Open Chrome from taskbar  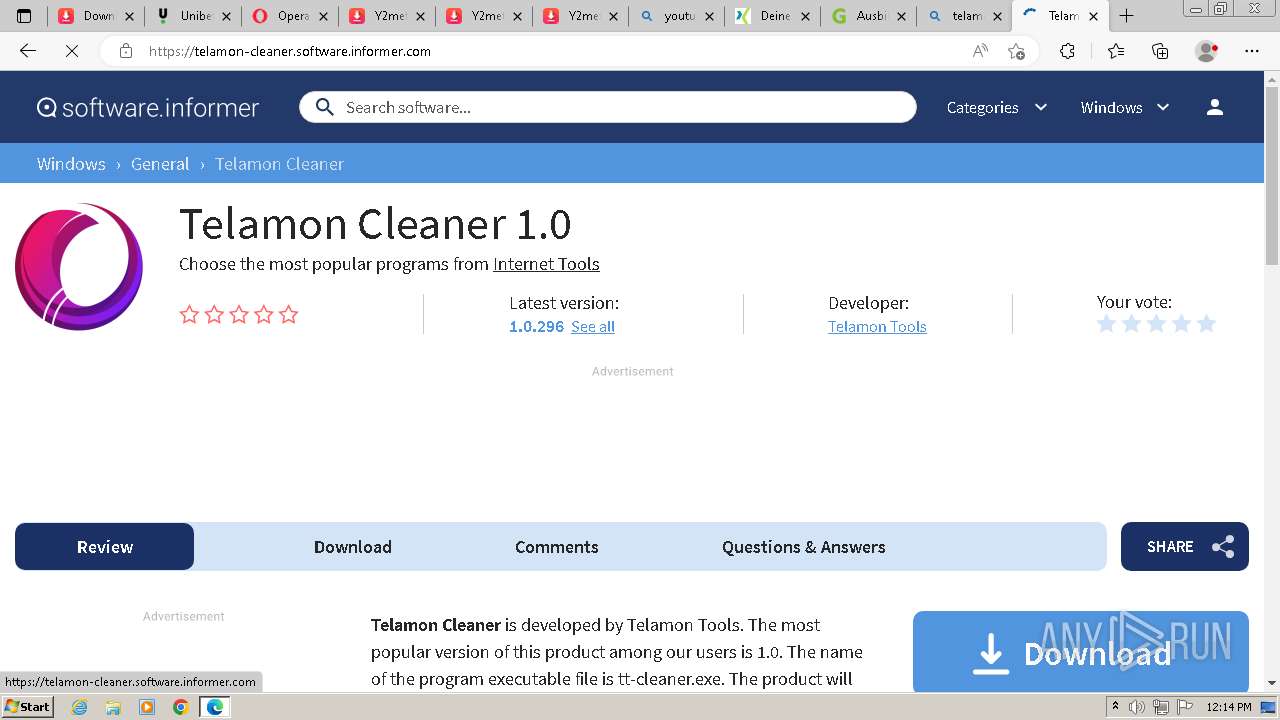click(x=181, y=707)
